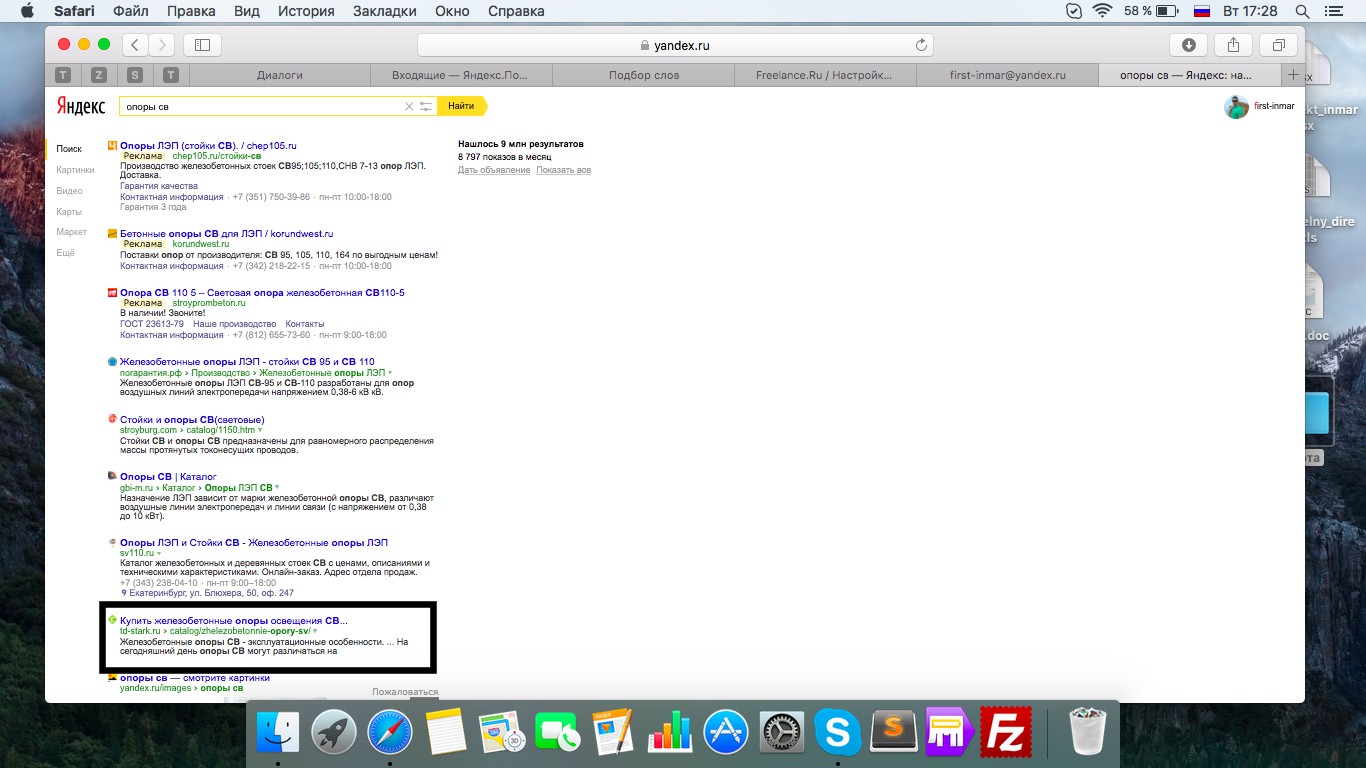Launch FaceTime from the Dock
The height and width of the screenshot is (768, 1366).
click(557, 733)
